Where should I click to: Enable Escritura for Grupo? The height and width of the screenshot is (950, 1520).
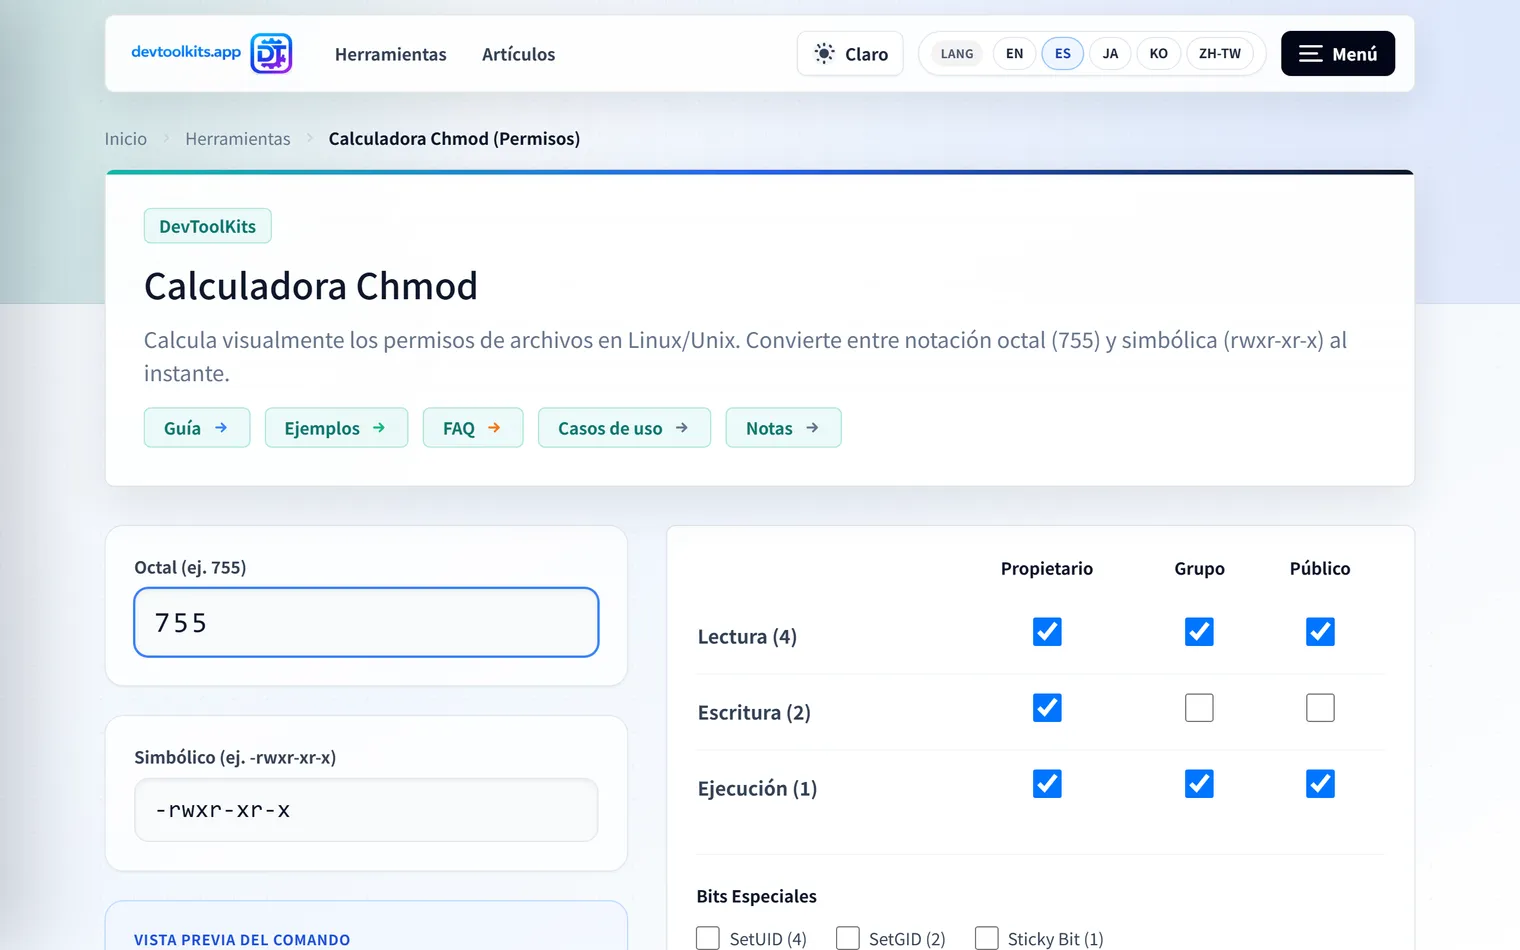[x=1199, y=708]
